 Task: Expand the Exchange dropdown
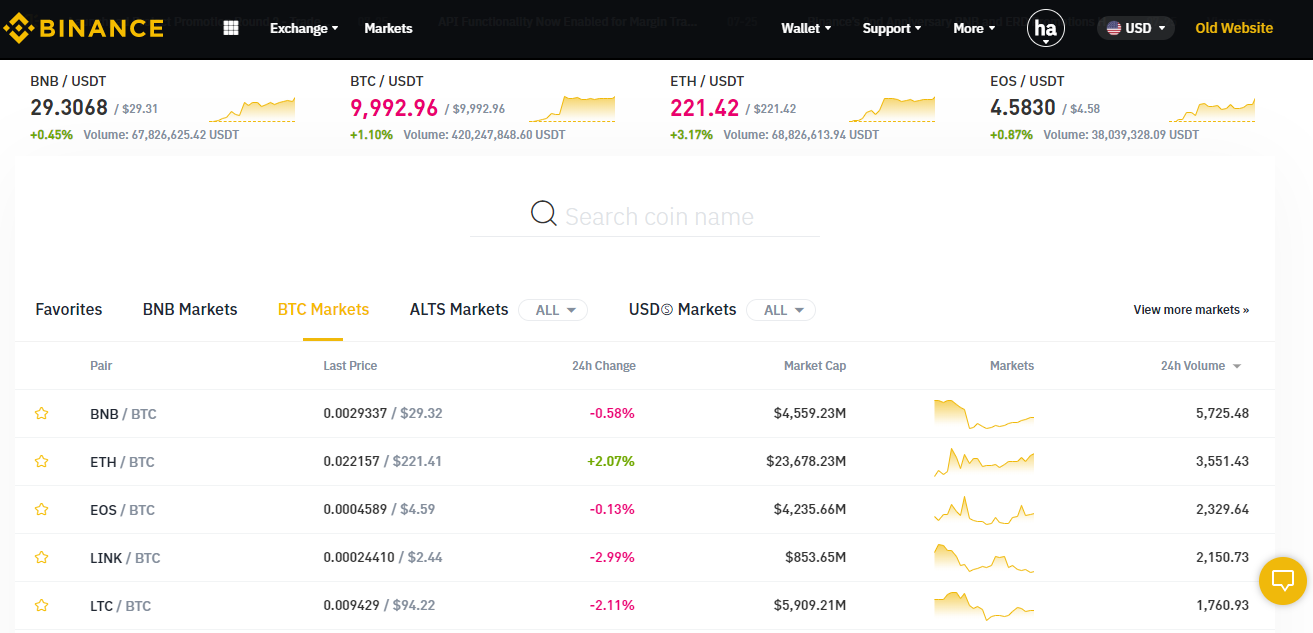coord(303,28)
